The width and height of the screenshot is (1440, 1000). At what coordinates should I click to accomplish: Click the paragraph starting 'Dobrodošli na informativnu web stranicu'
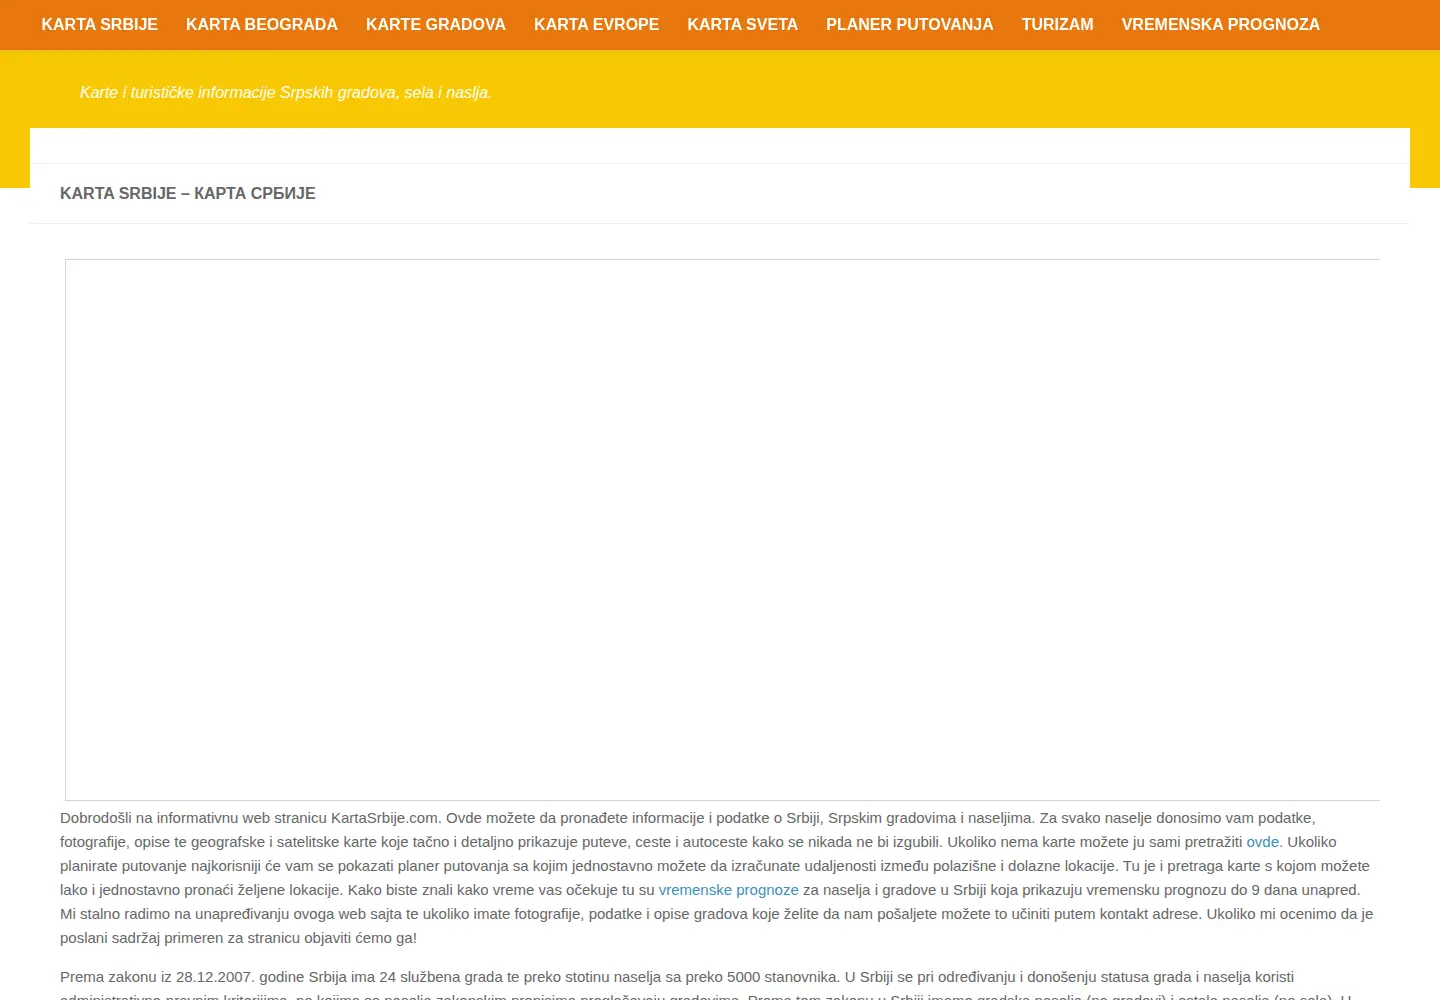(x=718, y=878)
